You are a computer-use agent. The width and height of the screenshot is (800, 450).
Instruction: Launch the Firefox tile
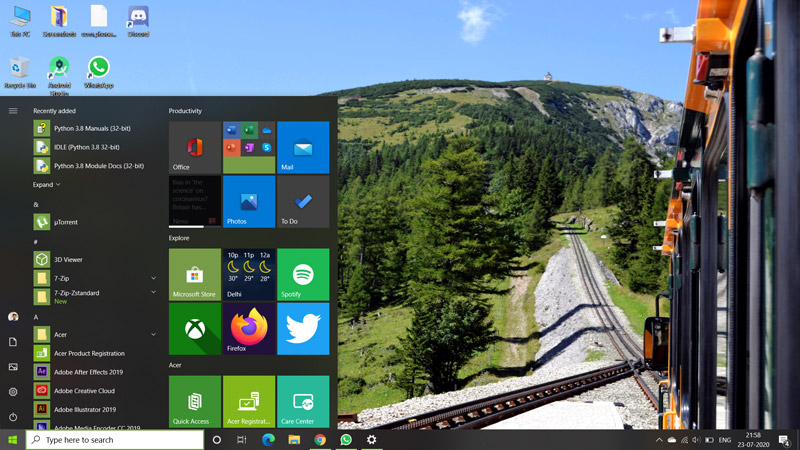(249, 329)
